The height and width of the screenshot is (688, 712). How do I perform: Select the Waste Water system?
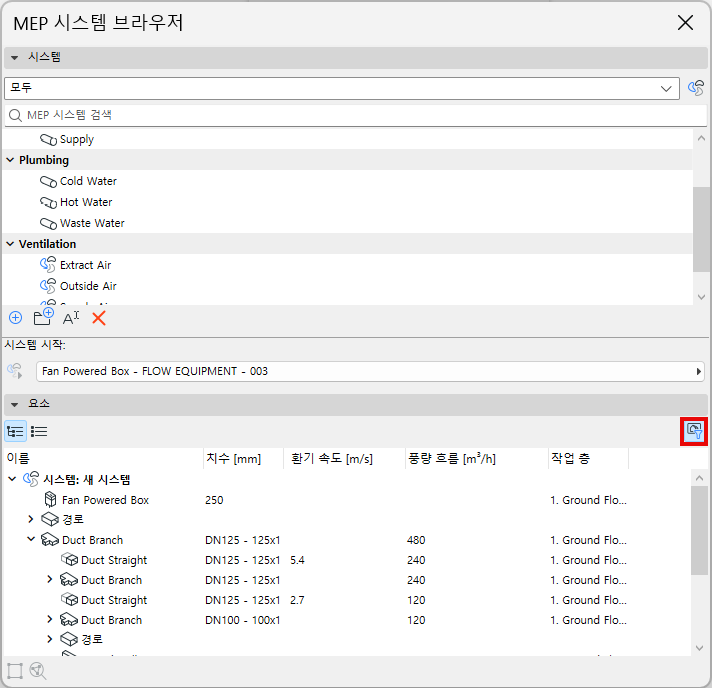pos(347,223)
